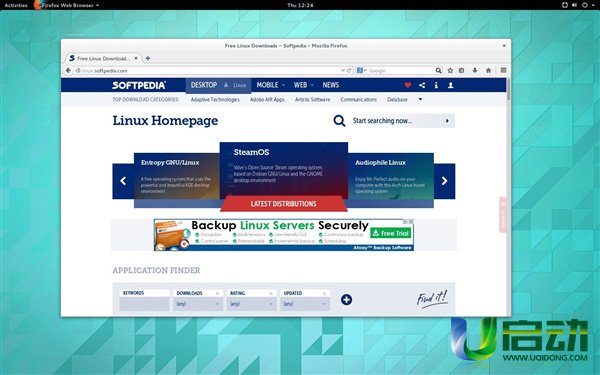Click the user account icon in Softpedia header
This screenshot has height=375, width=600.
451,85
